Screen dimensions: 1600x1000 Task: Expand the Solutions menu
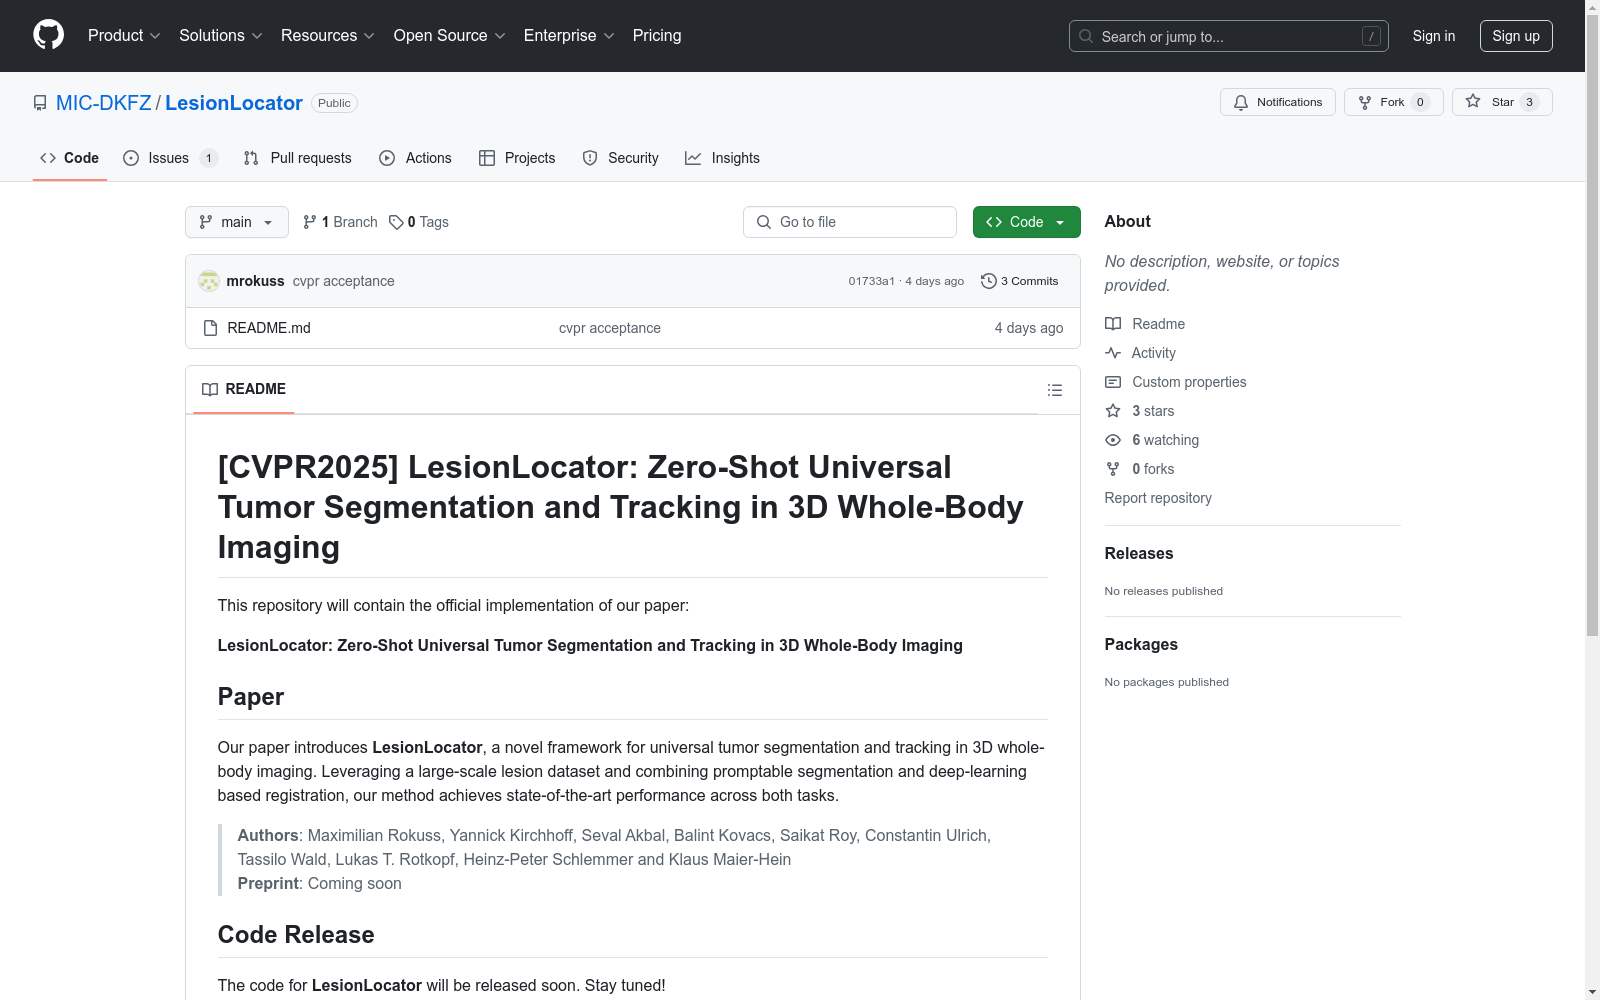(220, 35)
